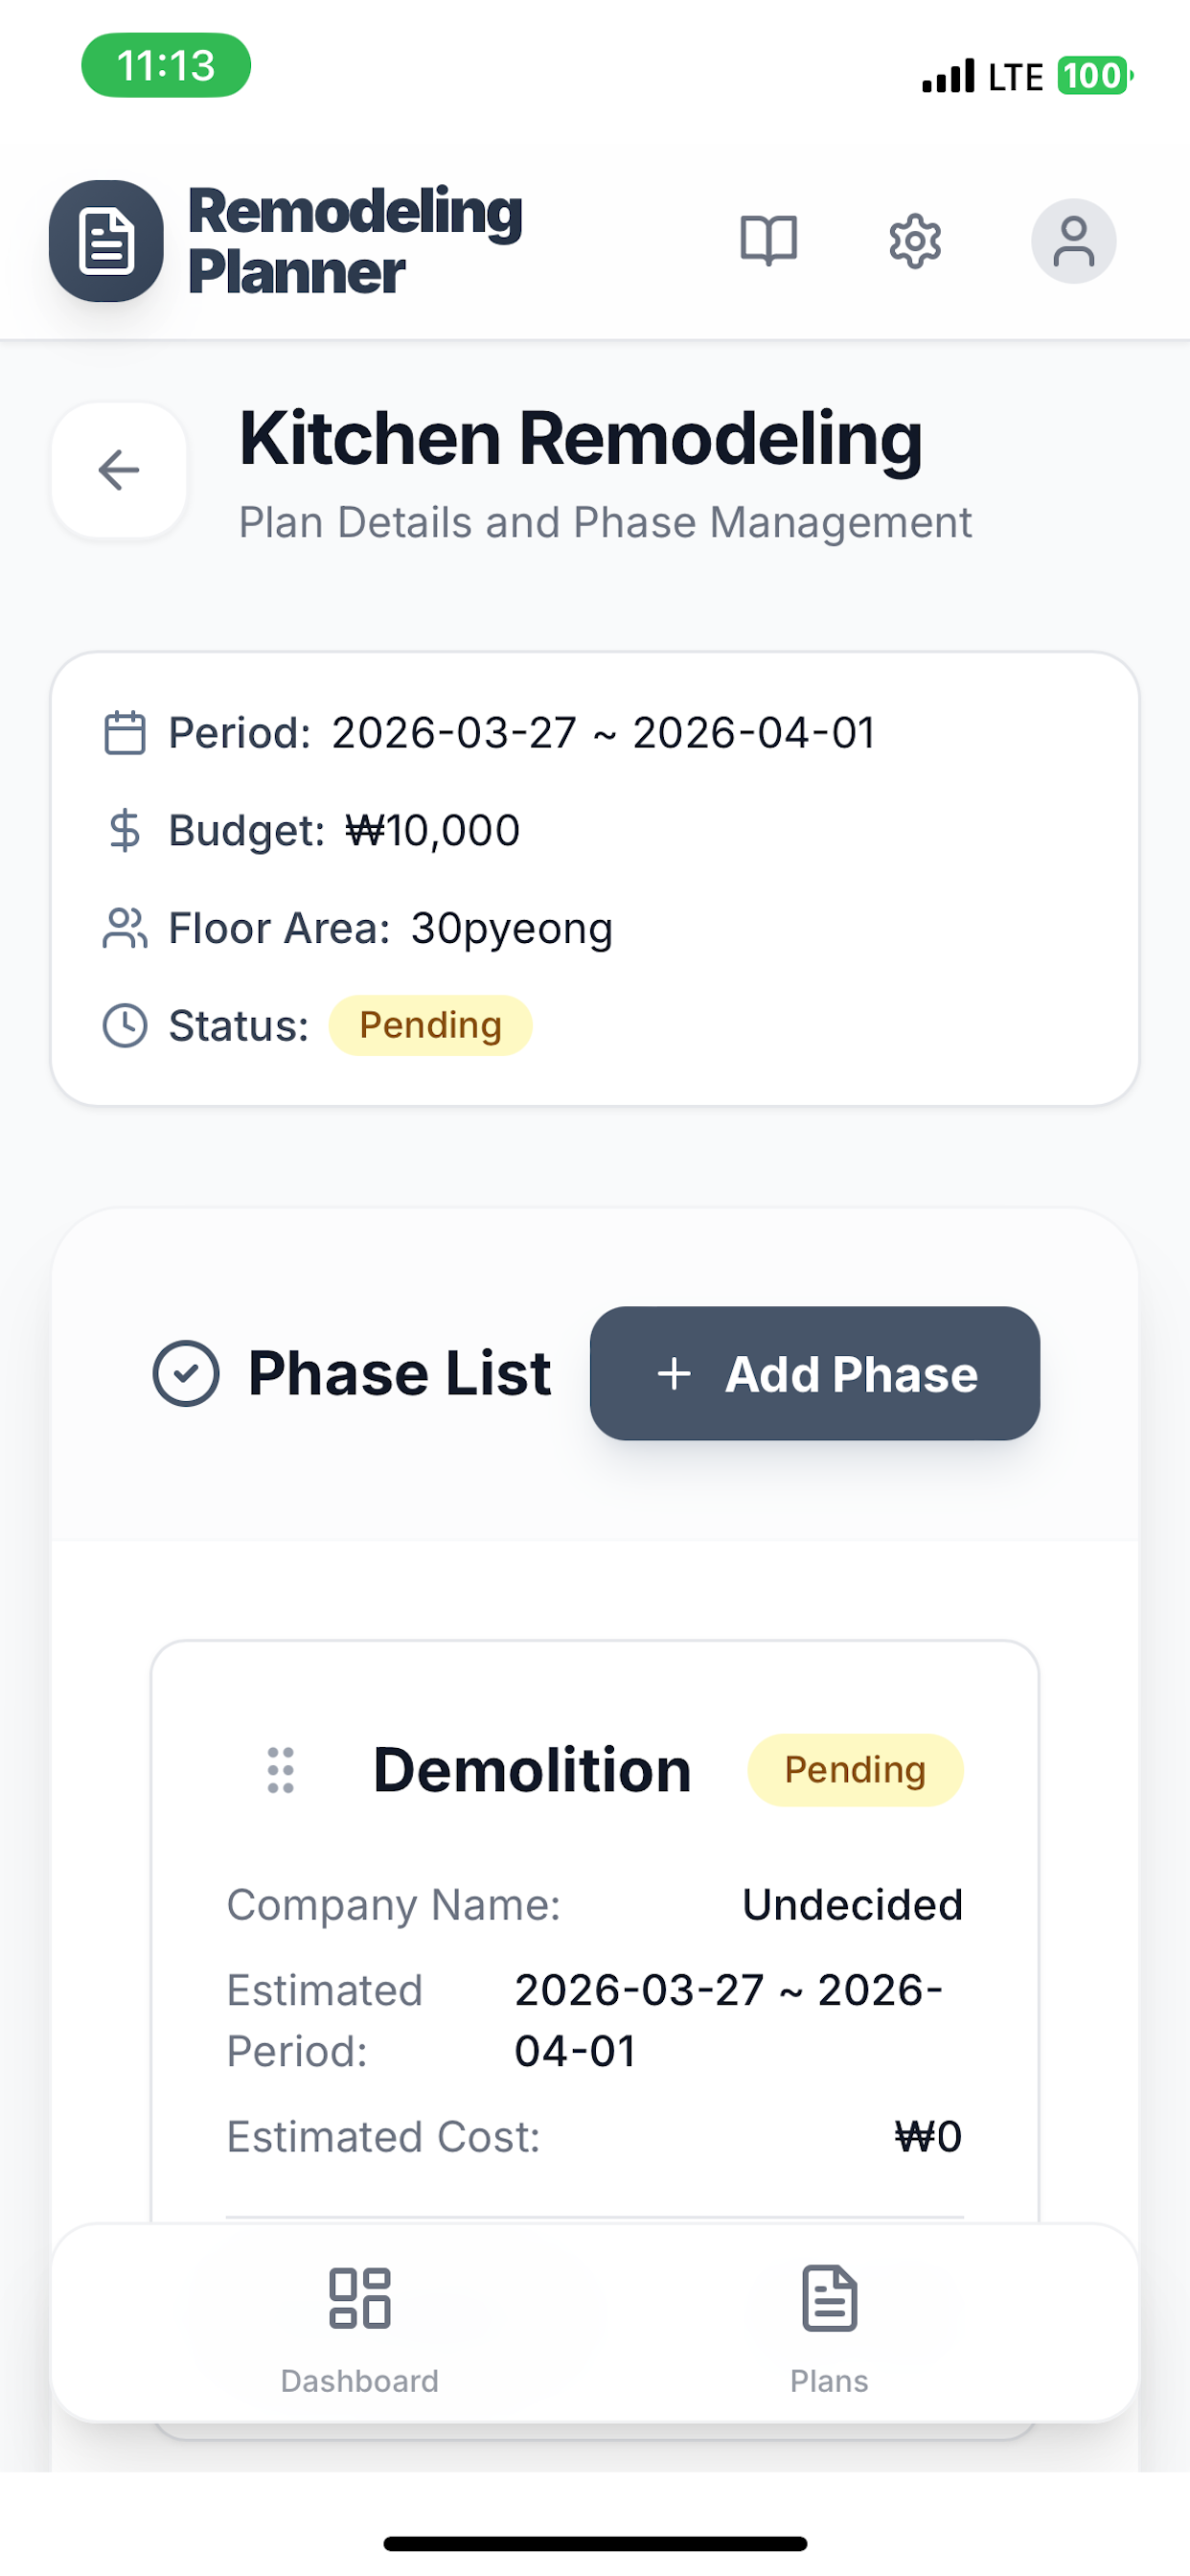This screenshot has width=1190, height=2576.
Task: Open the Demolition phase card title
Action: [x=532, y=1770]
